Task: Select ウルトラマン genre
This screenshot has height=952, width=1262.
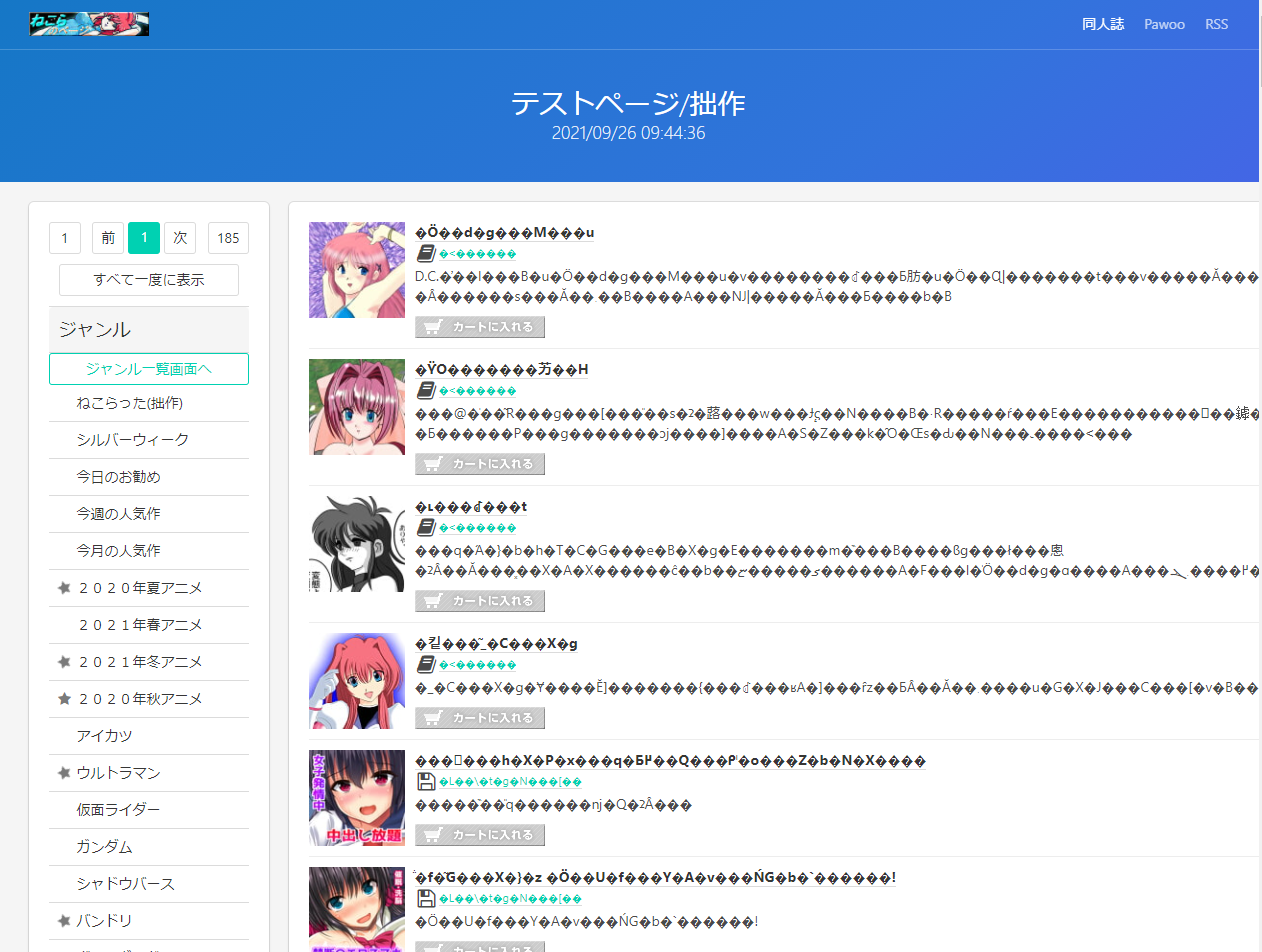Action: (149, 773)
